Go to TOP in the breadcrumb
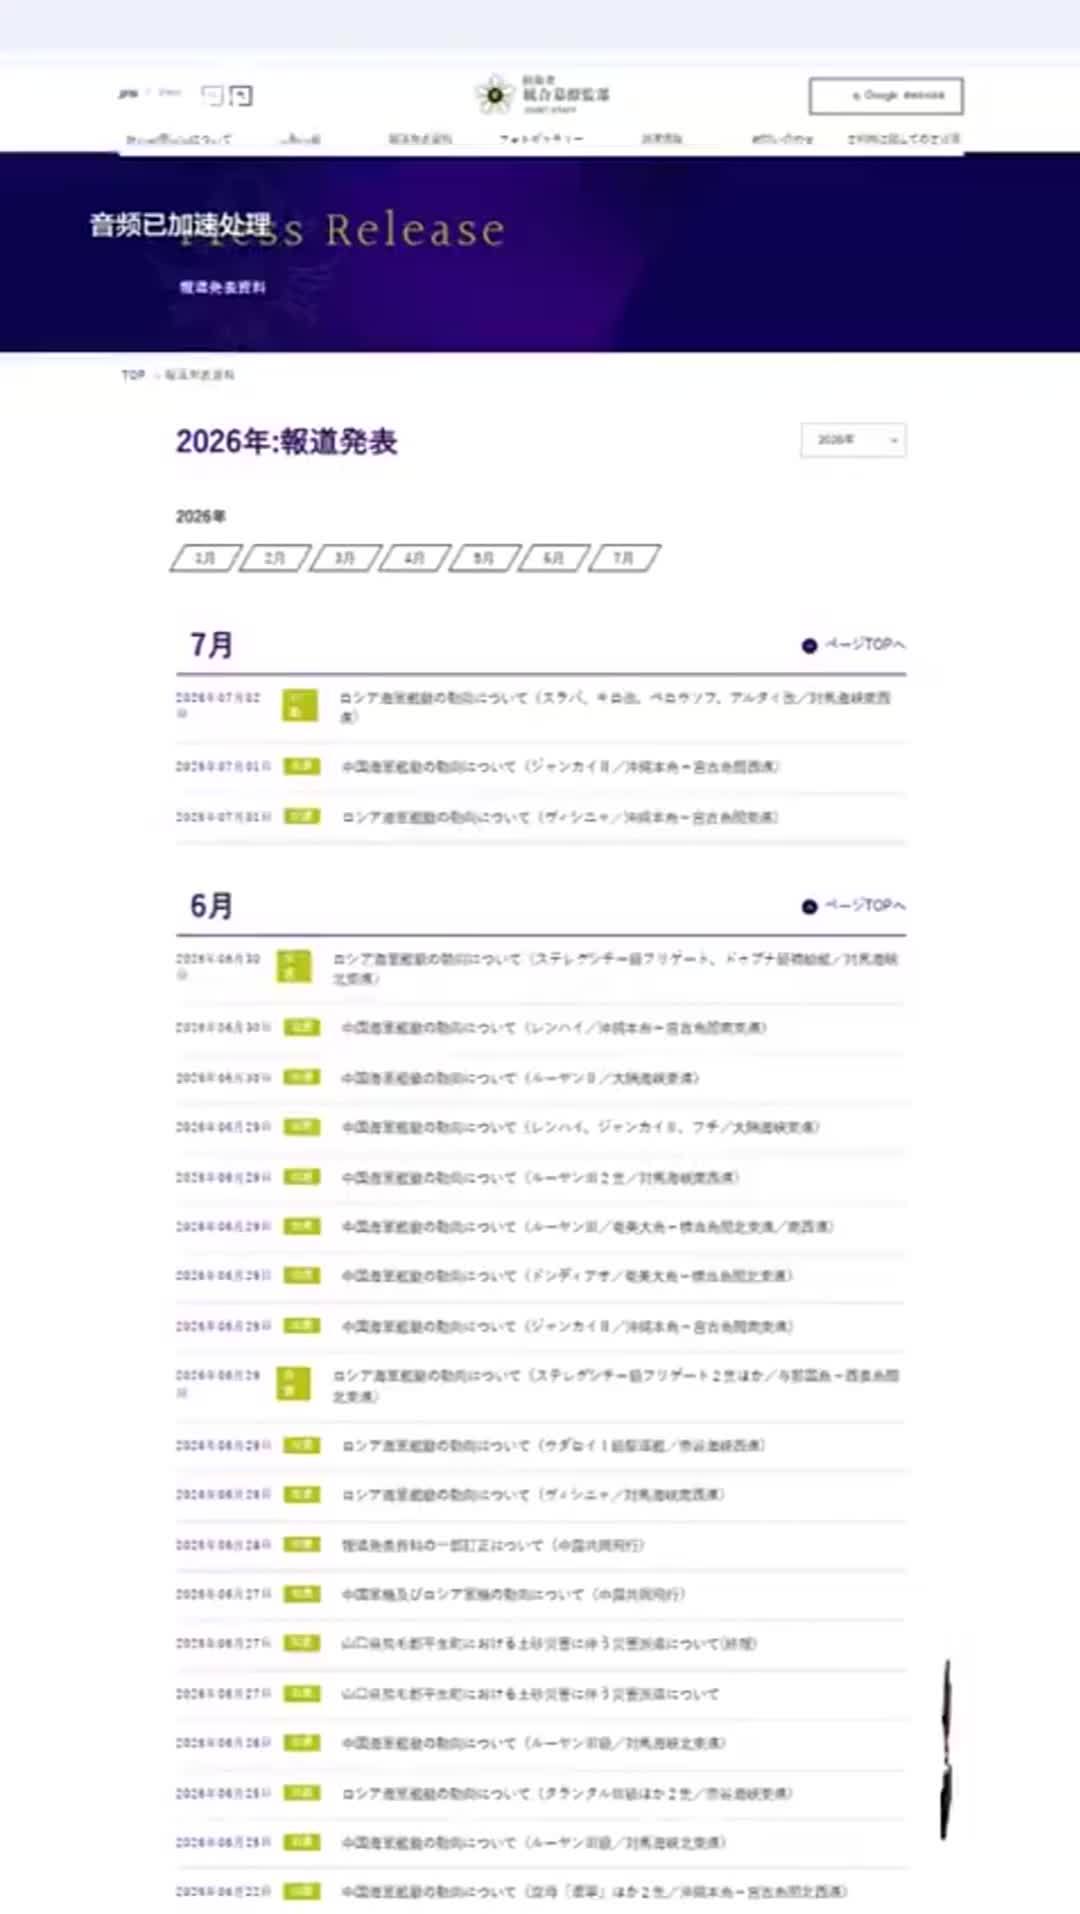 133,375
